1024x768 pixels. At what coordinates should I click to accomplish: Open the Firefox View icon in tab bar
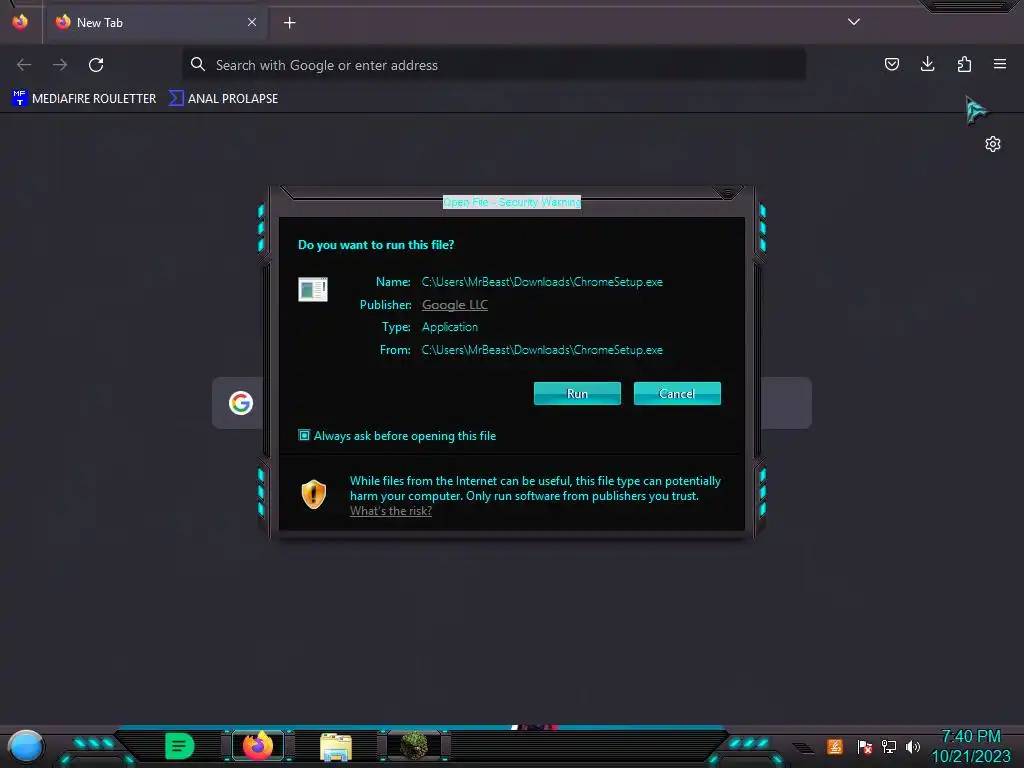tap(20, 22)
